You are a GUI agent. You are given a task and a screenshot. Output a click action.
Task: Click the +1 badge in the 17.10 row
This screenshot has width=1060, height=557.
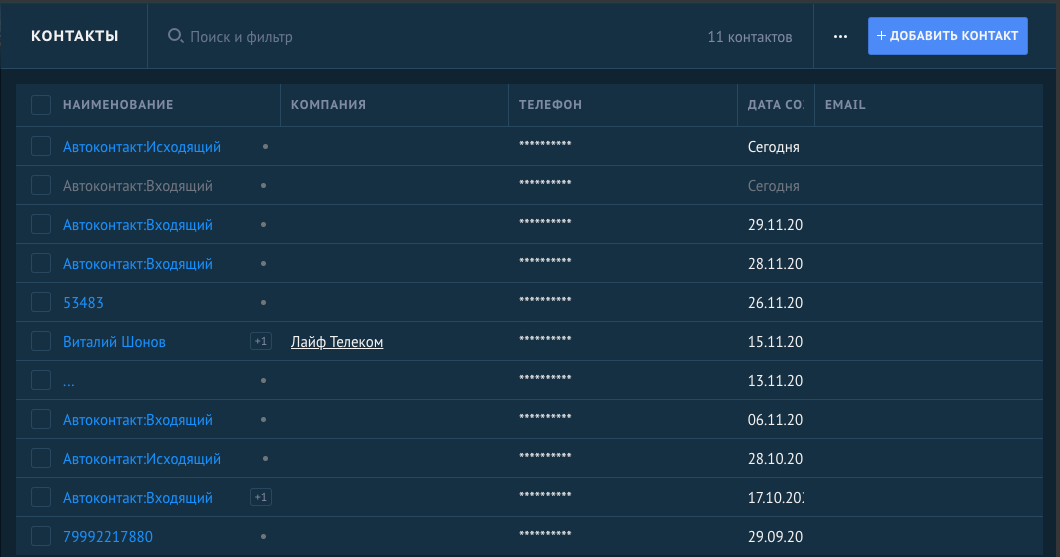(x=260, y=498)
